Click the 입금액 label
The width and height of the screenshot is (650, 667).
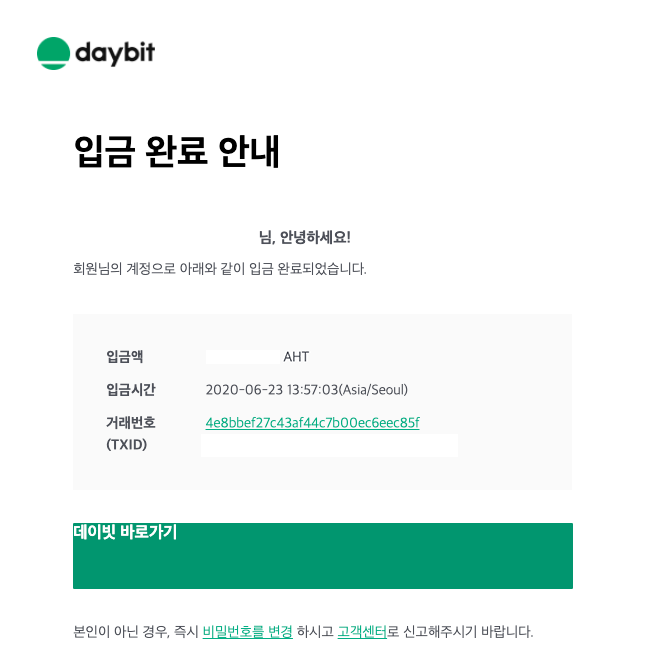tap(125, 356)
